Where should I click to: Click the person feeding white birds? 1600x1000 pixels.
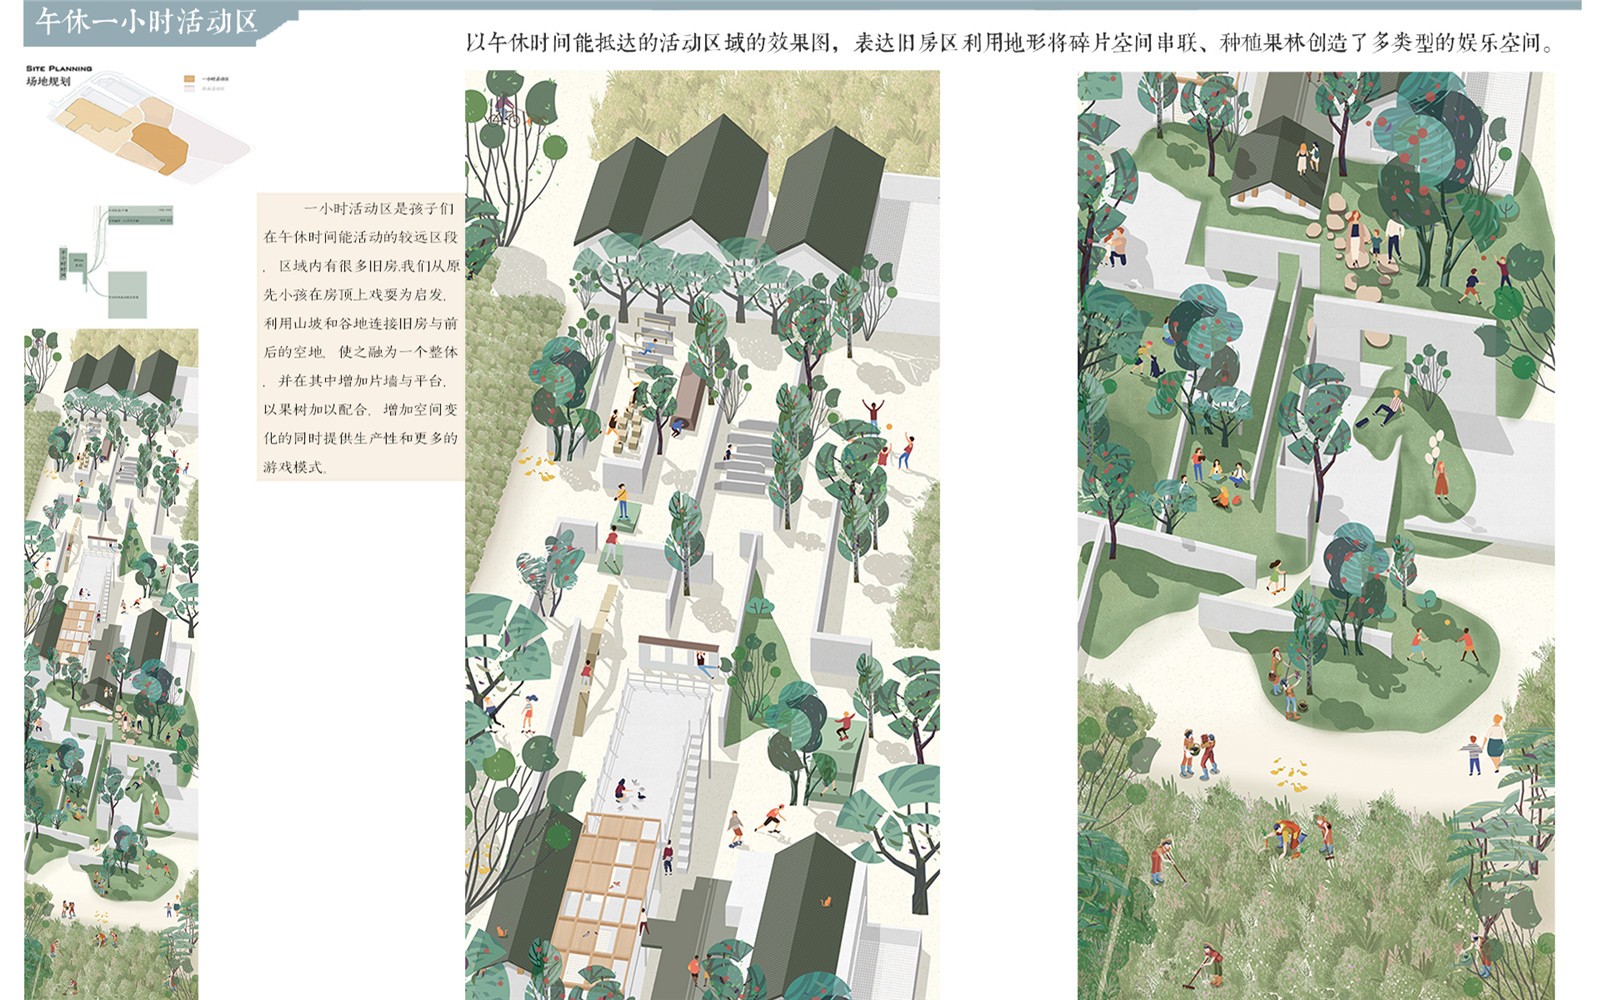[622, 791]
